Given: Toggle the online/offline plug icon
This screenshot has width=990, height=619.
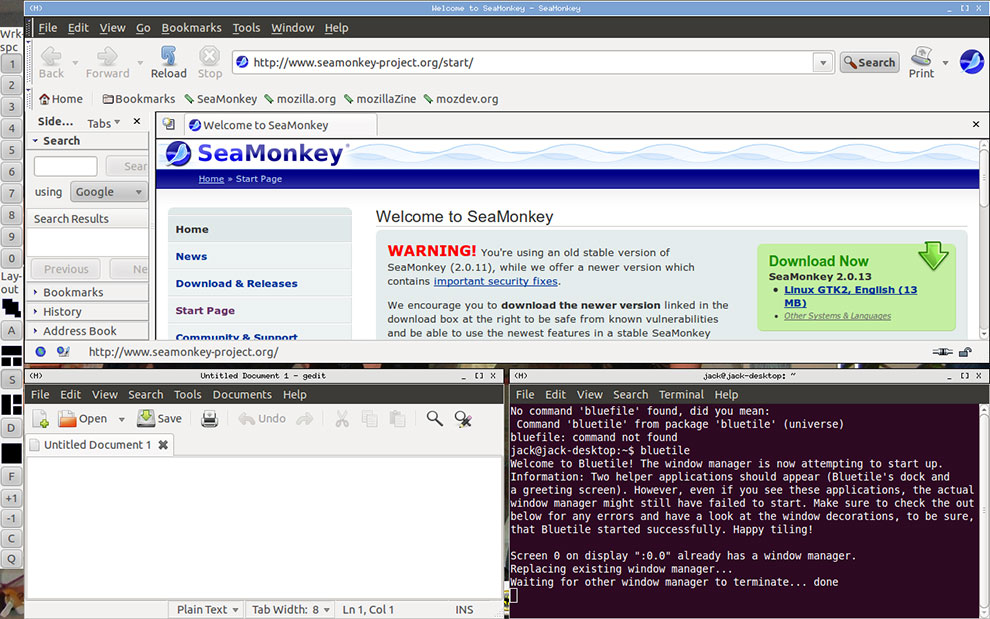Looking at the screenshot, I should pyautogui.click(x=942, y=352).
